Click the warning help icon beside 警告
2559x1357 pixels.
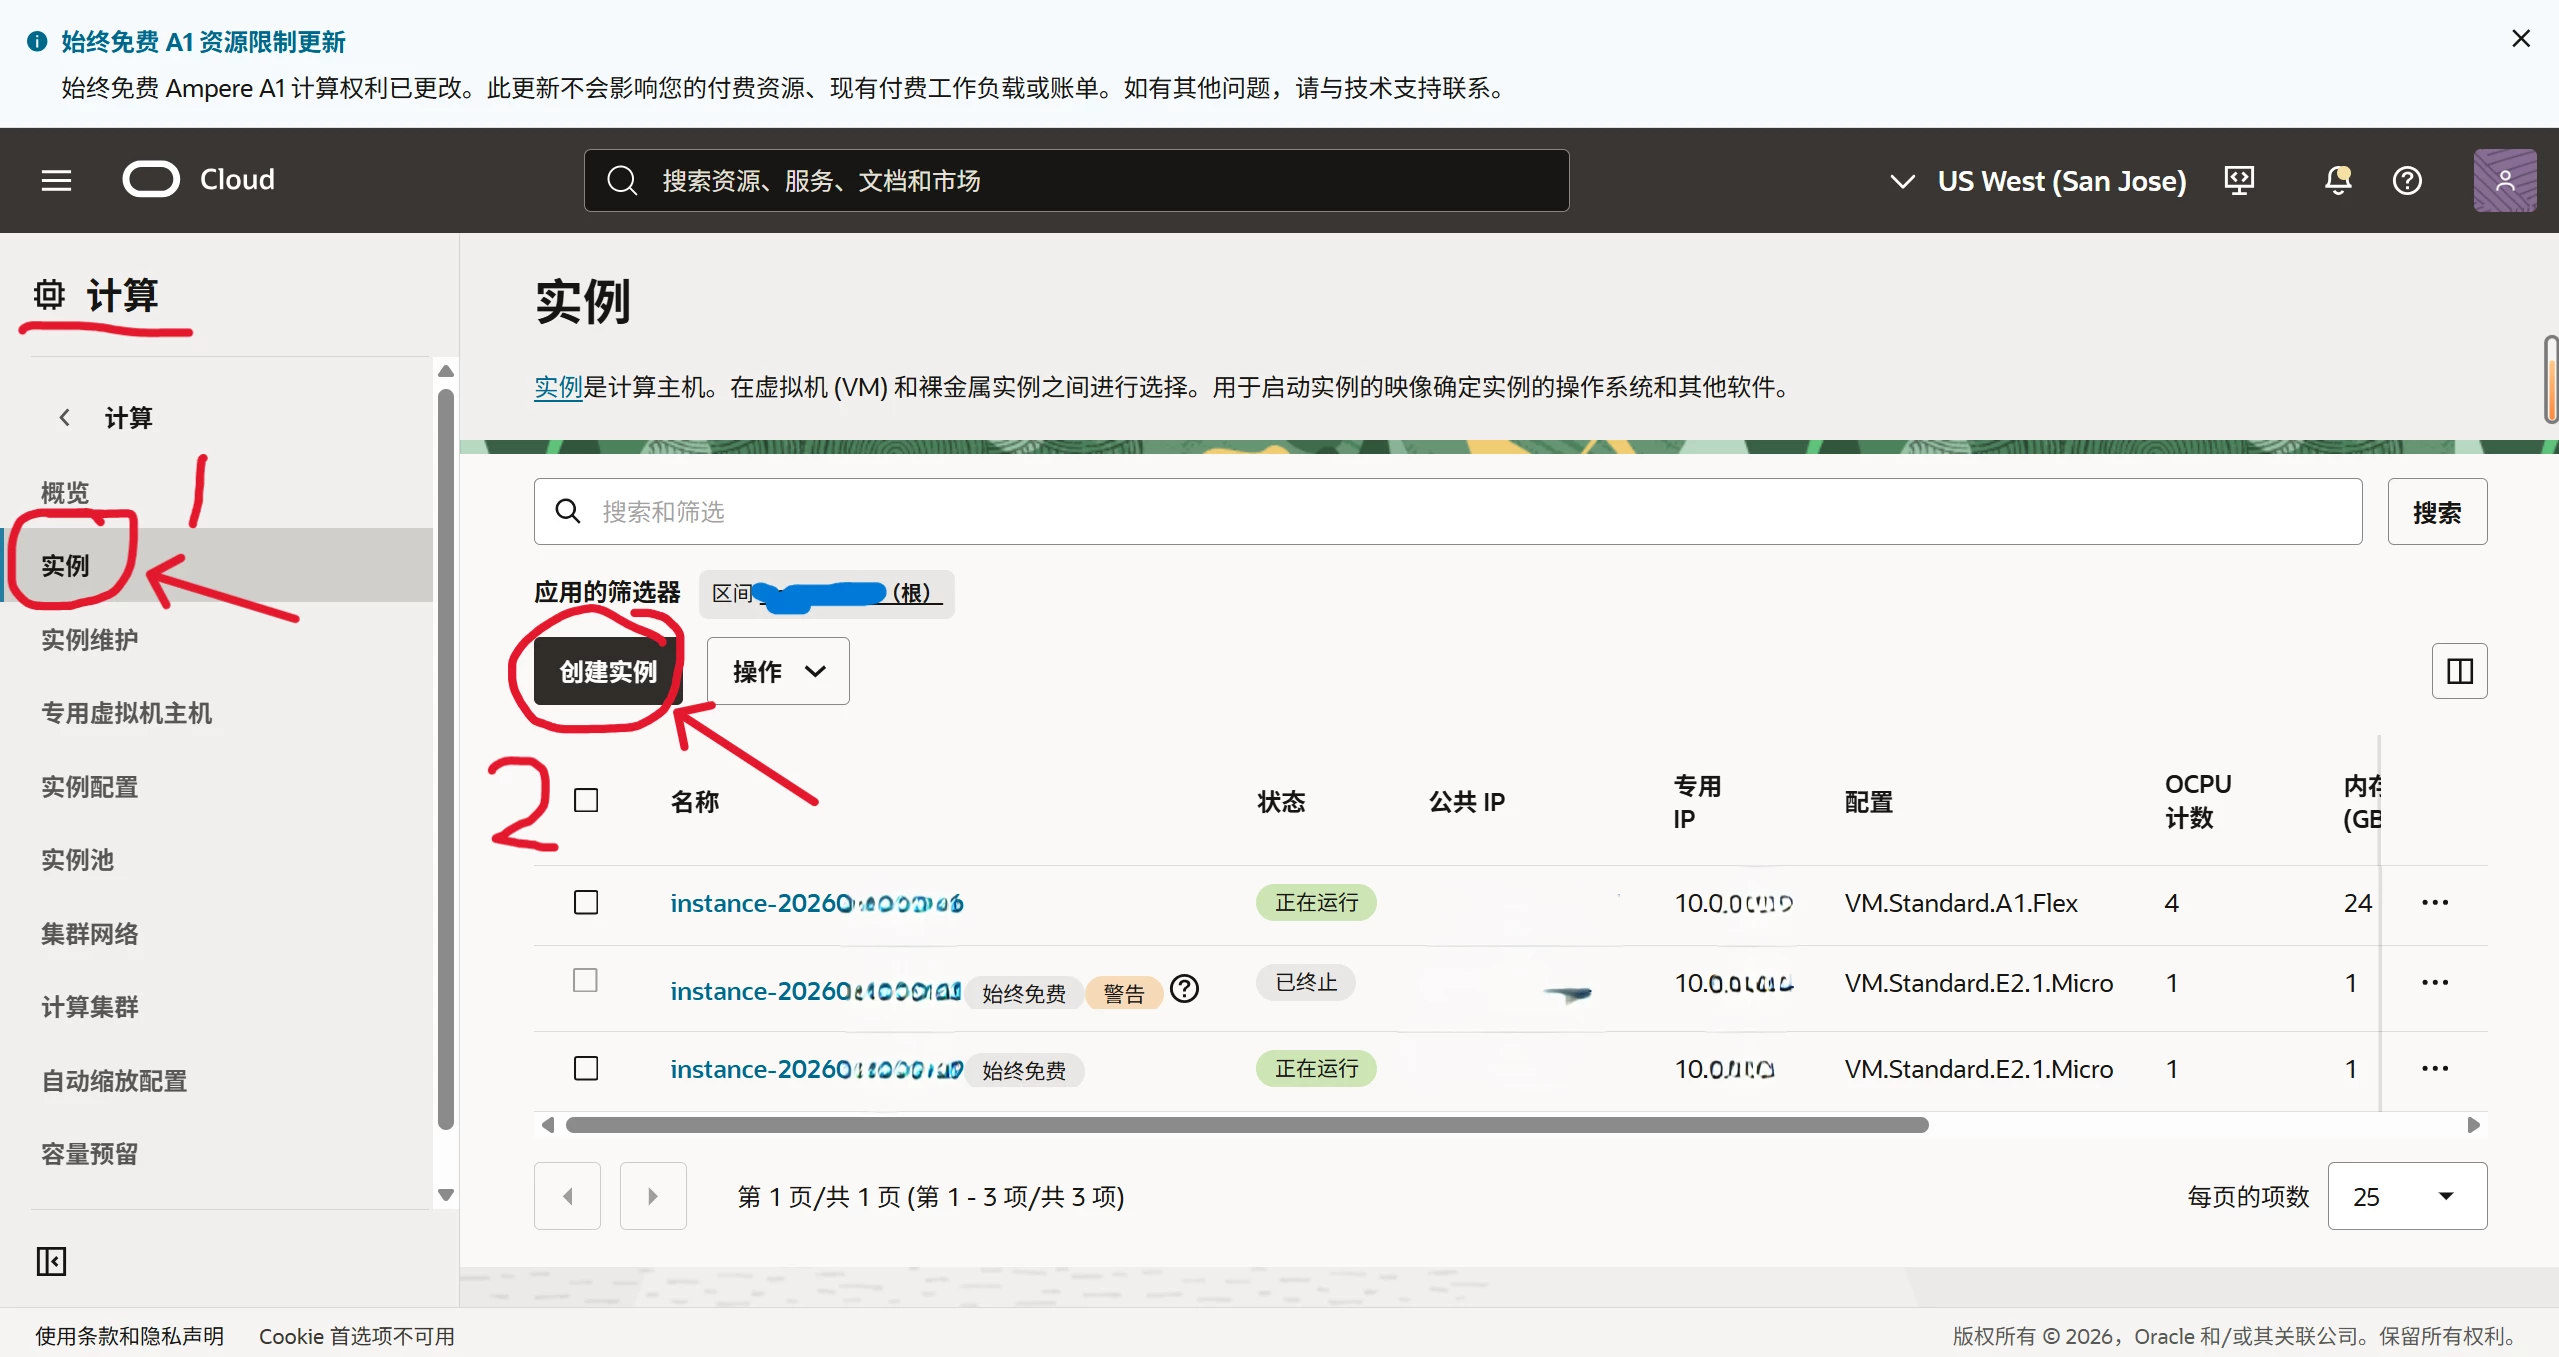1184,989
